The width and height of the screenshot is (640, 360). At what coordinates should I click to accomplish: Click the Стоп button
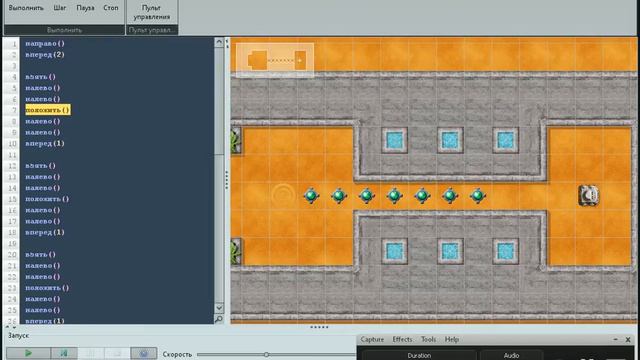point(111,8)
